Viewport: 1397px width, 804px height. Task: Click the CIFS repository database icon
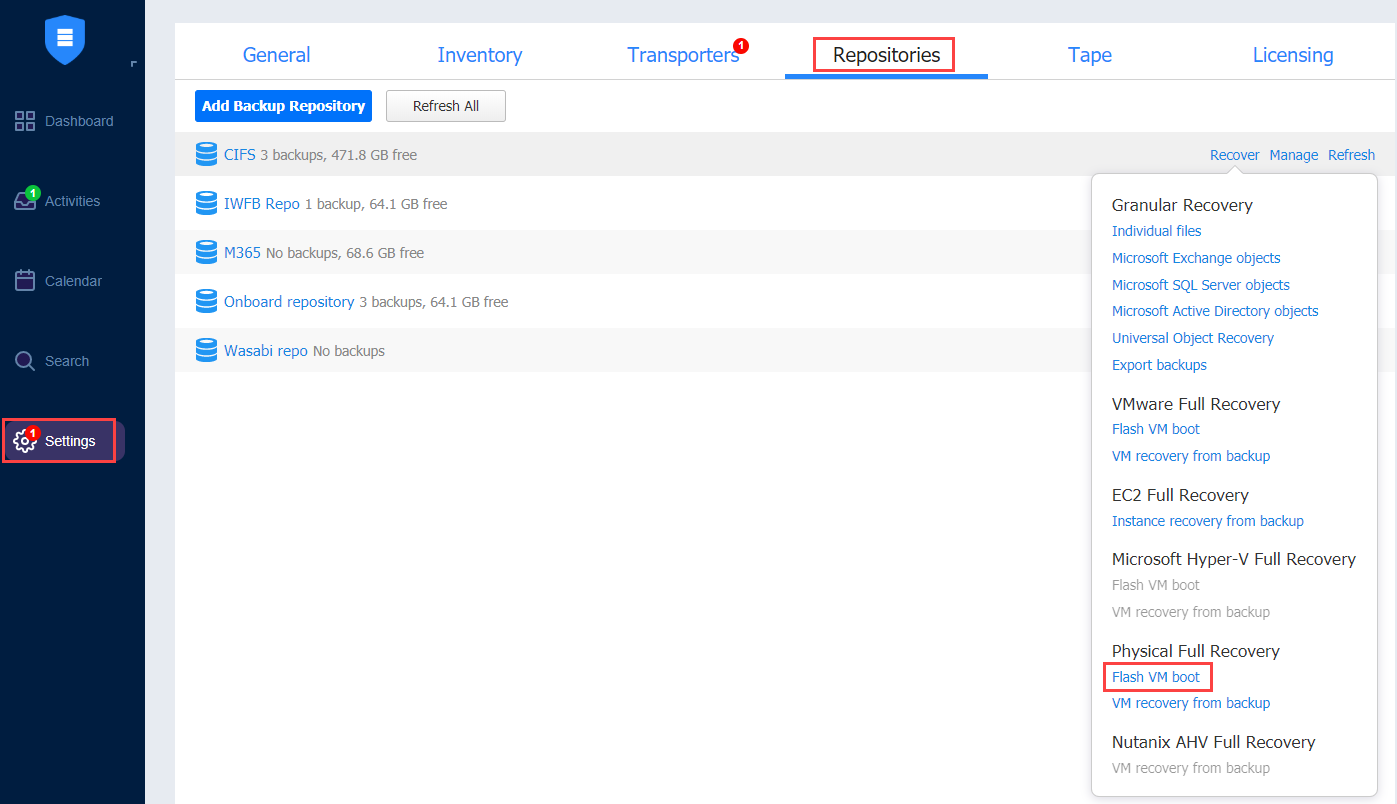tap(206, 155)
